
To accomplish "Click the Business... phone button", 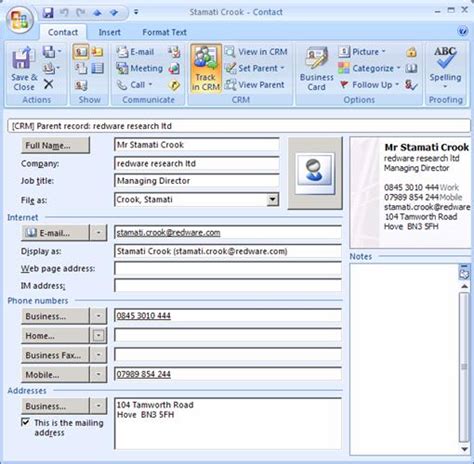I will point(55,316).
